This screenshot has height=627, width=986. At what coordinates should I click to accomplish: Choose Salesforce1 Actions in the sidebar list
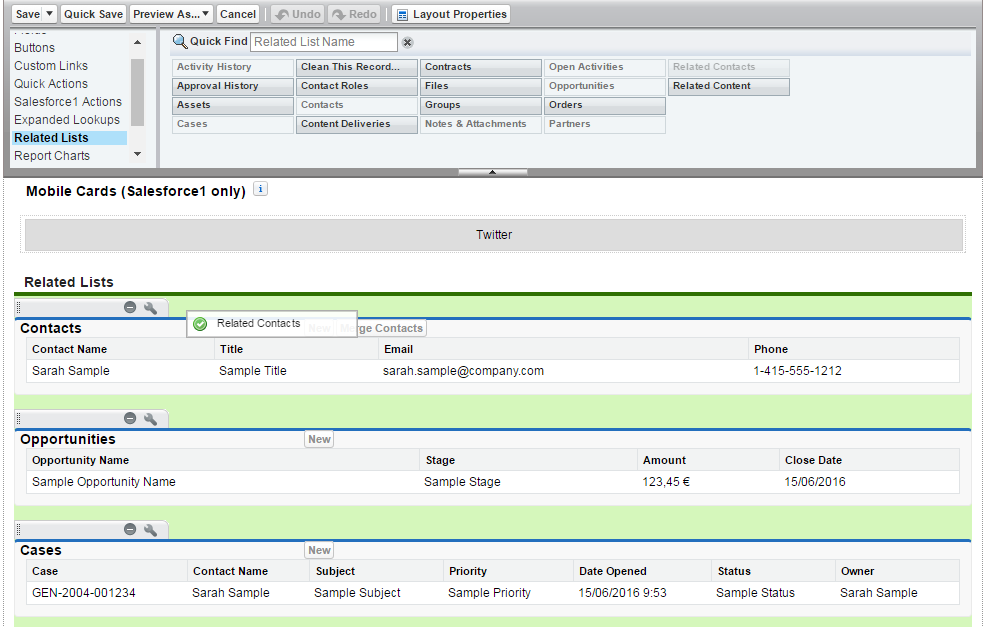click(68, 102)
